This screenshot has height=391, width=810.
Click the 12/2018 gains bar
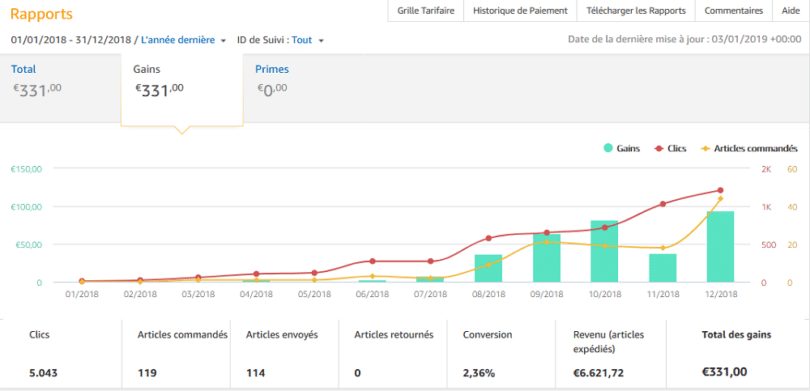[720, 246]
